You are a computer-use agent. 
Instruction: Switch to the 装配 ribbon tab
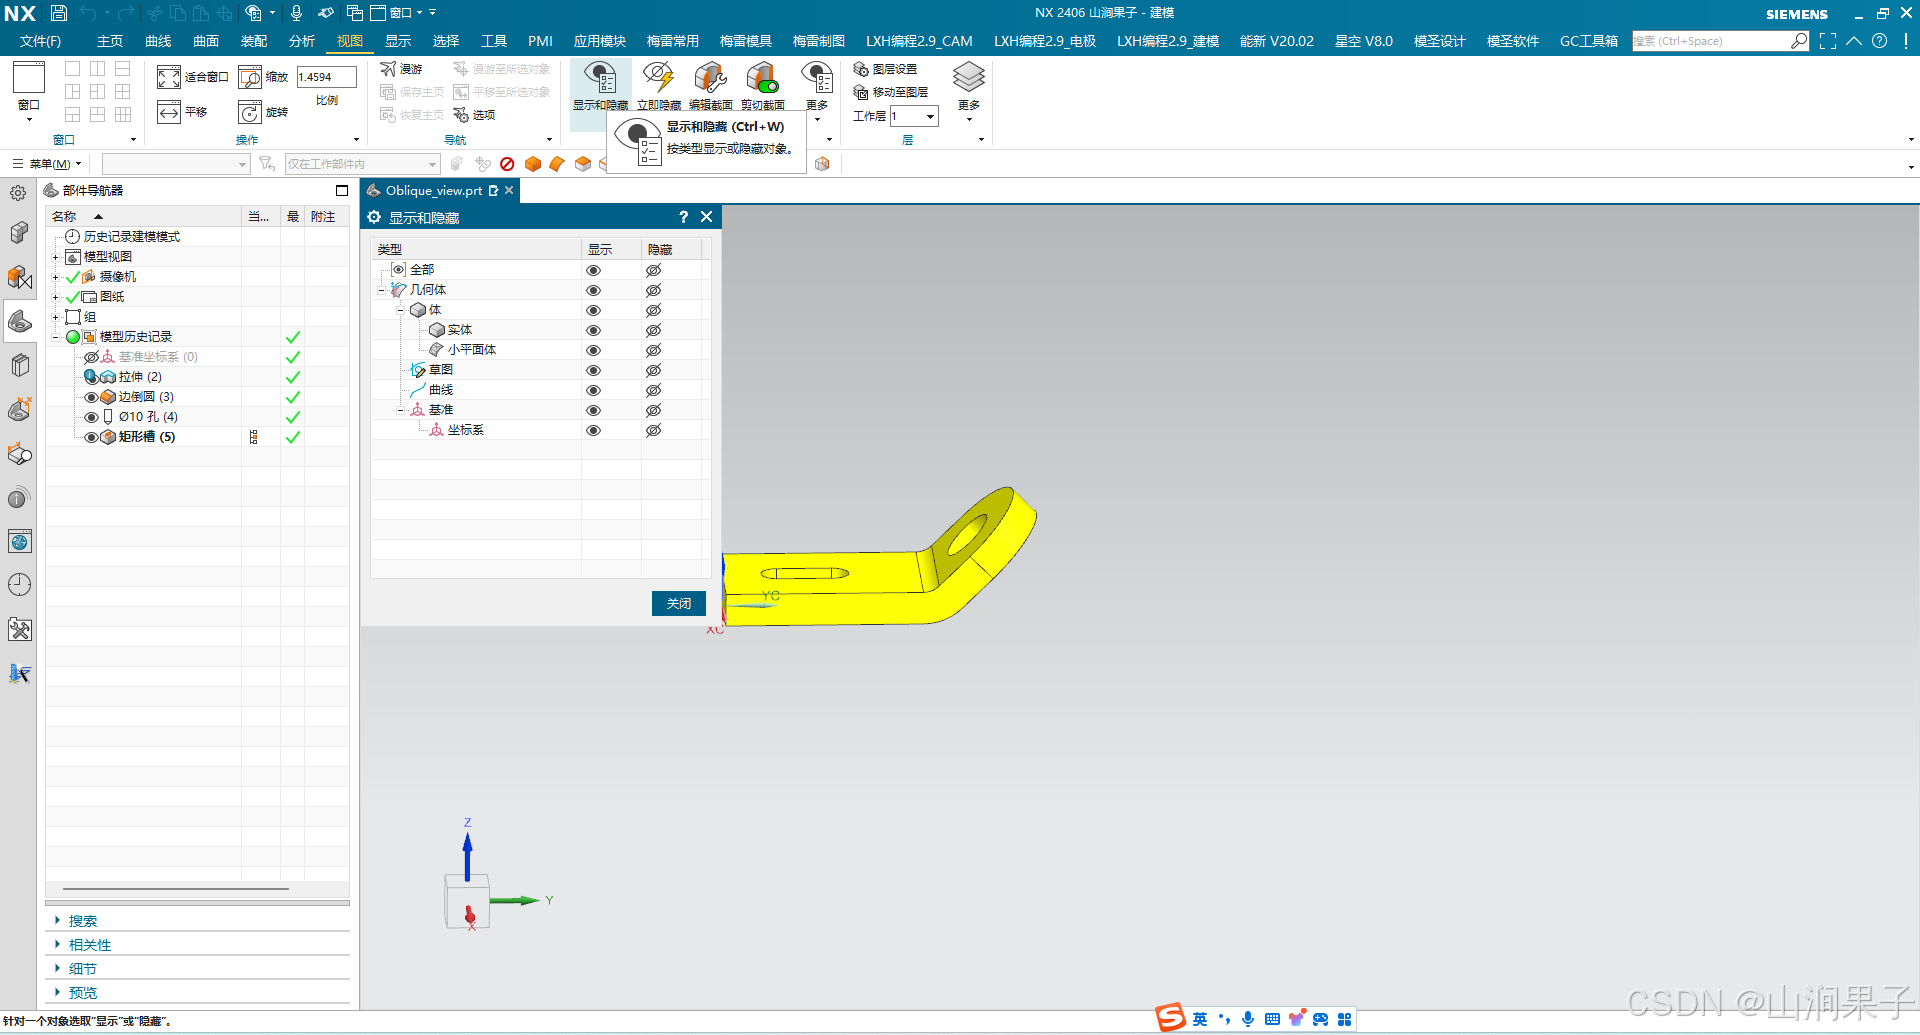point(254,41)
